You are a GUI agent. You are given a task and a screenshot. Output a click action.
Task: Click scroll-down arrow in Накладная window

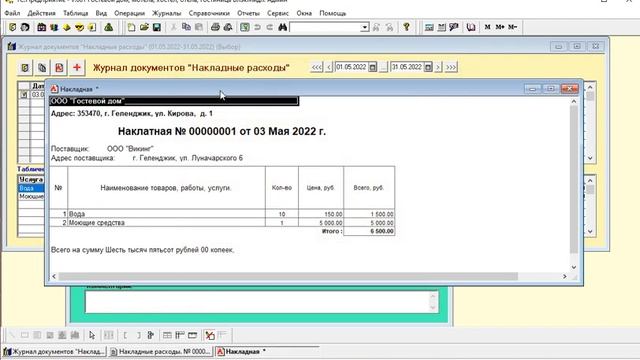[x=574, y=267]
